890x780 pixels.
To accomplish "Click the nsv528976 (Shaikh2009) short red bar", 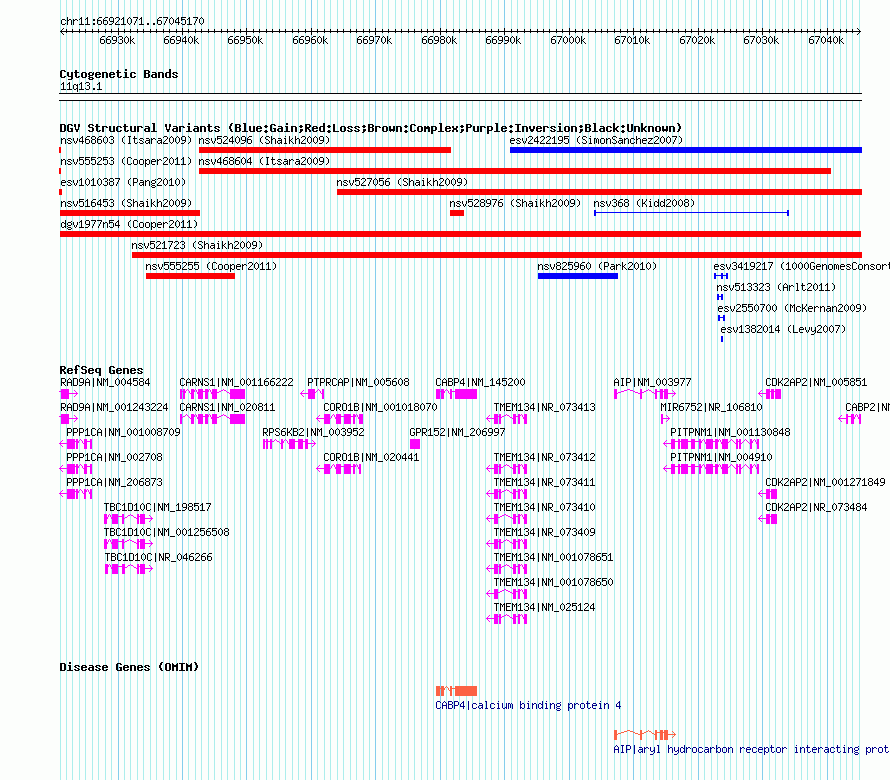I will tap(457, 213).
